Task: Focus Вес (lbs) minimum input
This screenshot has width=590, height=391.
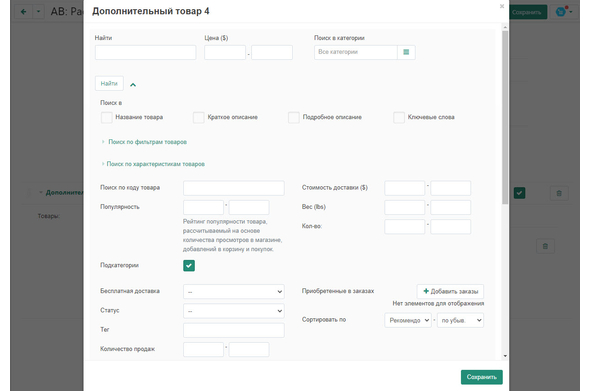Action: pos(404,207)
